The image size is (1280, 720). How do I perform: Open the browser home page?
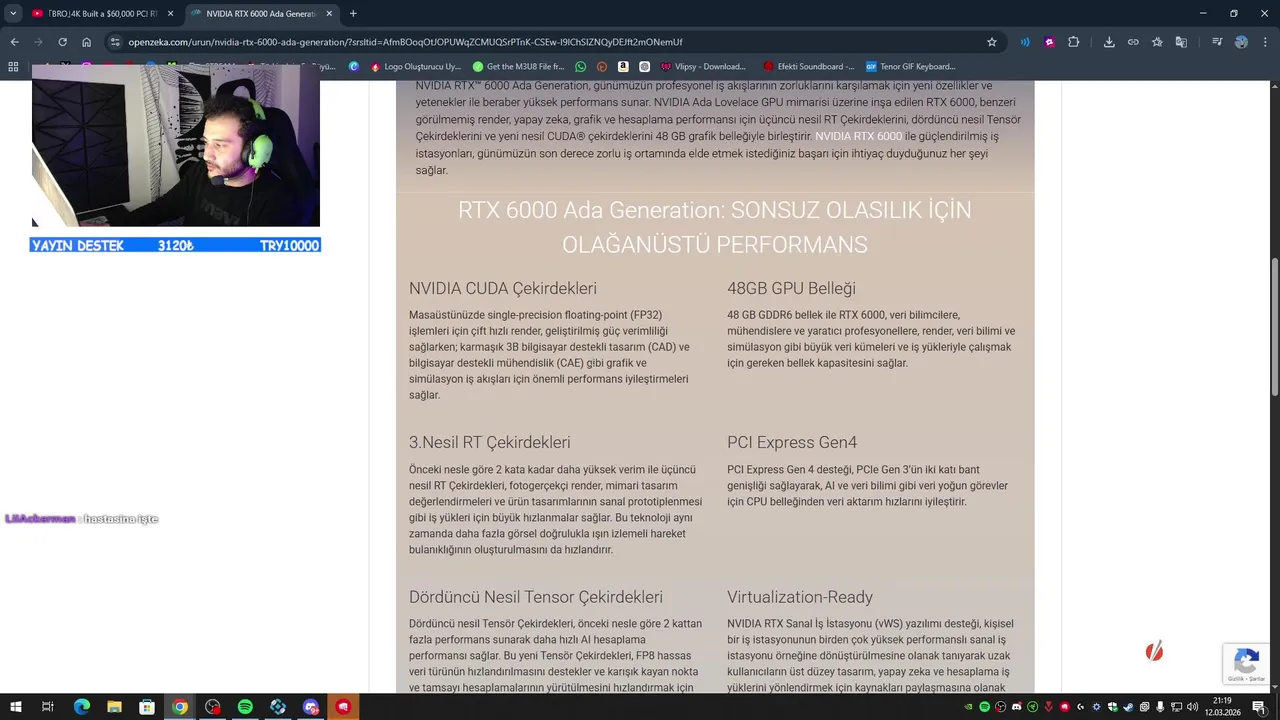(x=87, y=42)
